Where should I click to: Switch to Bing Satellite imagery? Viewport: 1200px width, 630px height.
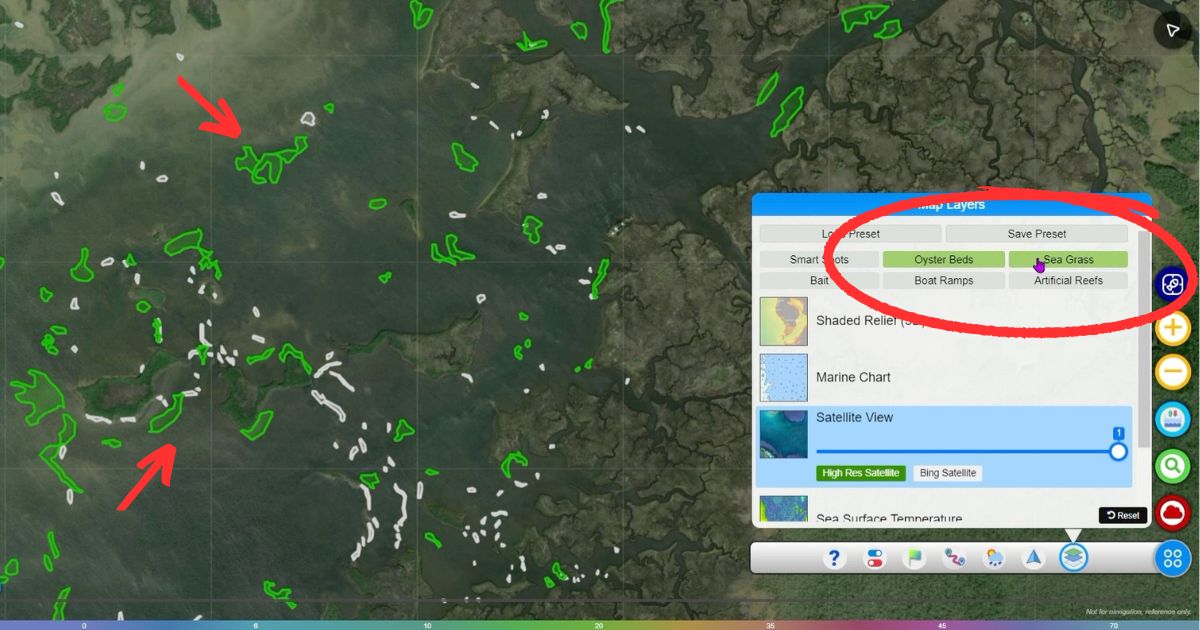click(947, 473)
